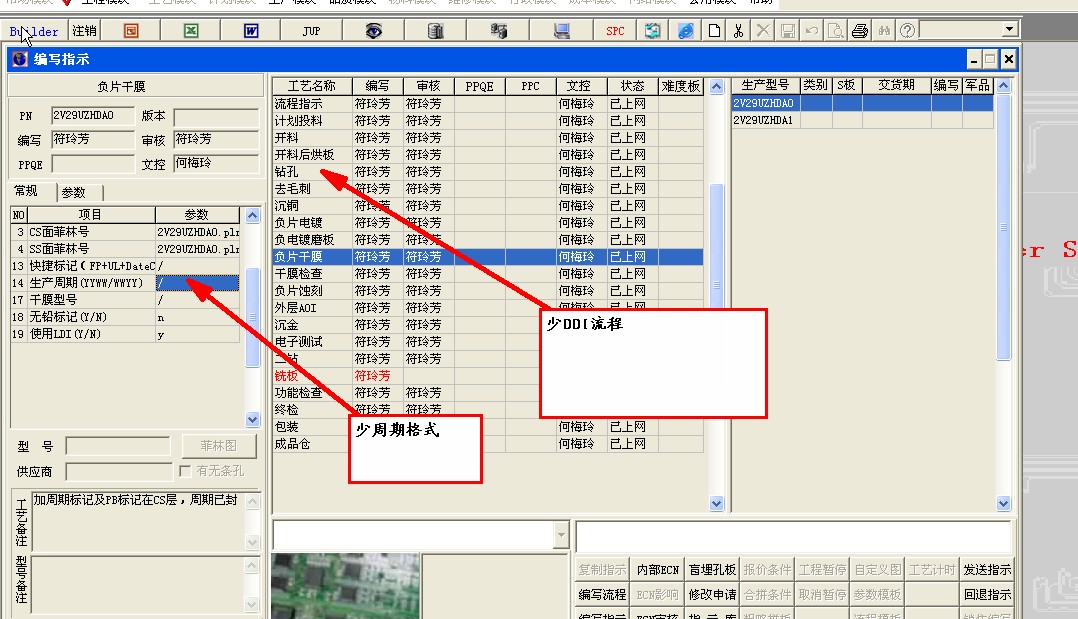1078x619 pixels.
Task: Select the 外层AOI process row
Action: click(x=488, y=307)
